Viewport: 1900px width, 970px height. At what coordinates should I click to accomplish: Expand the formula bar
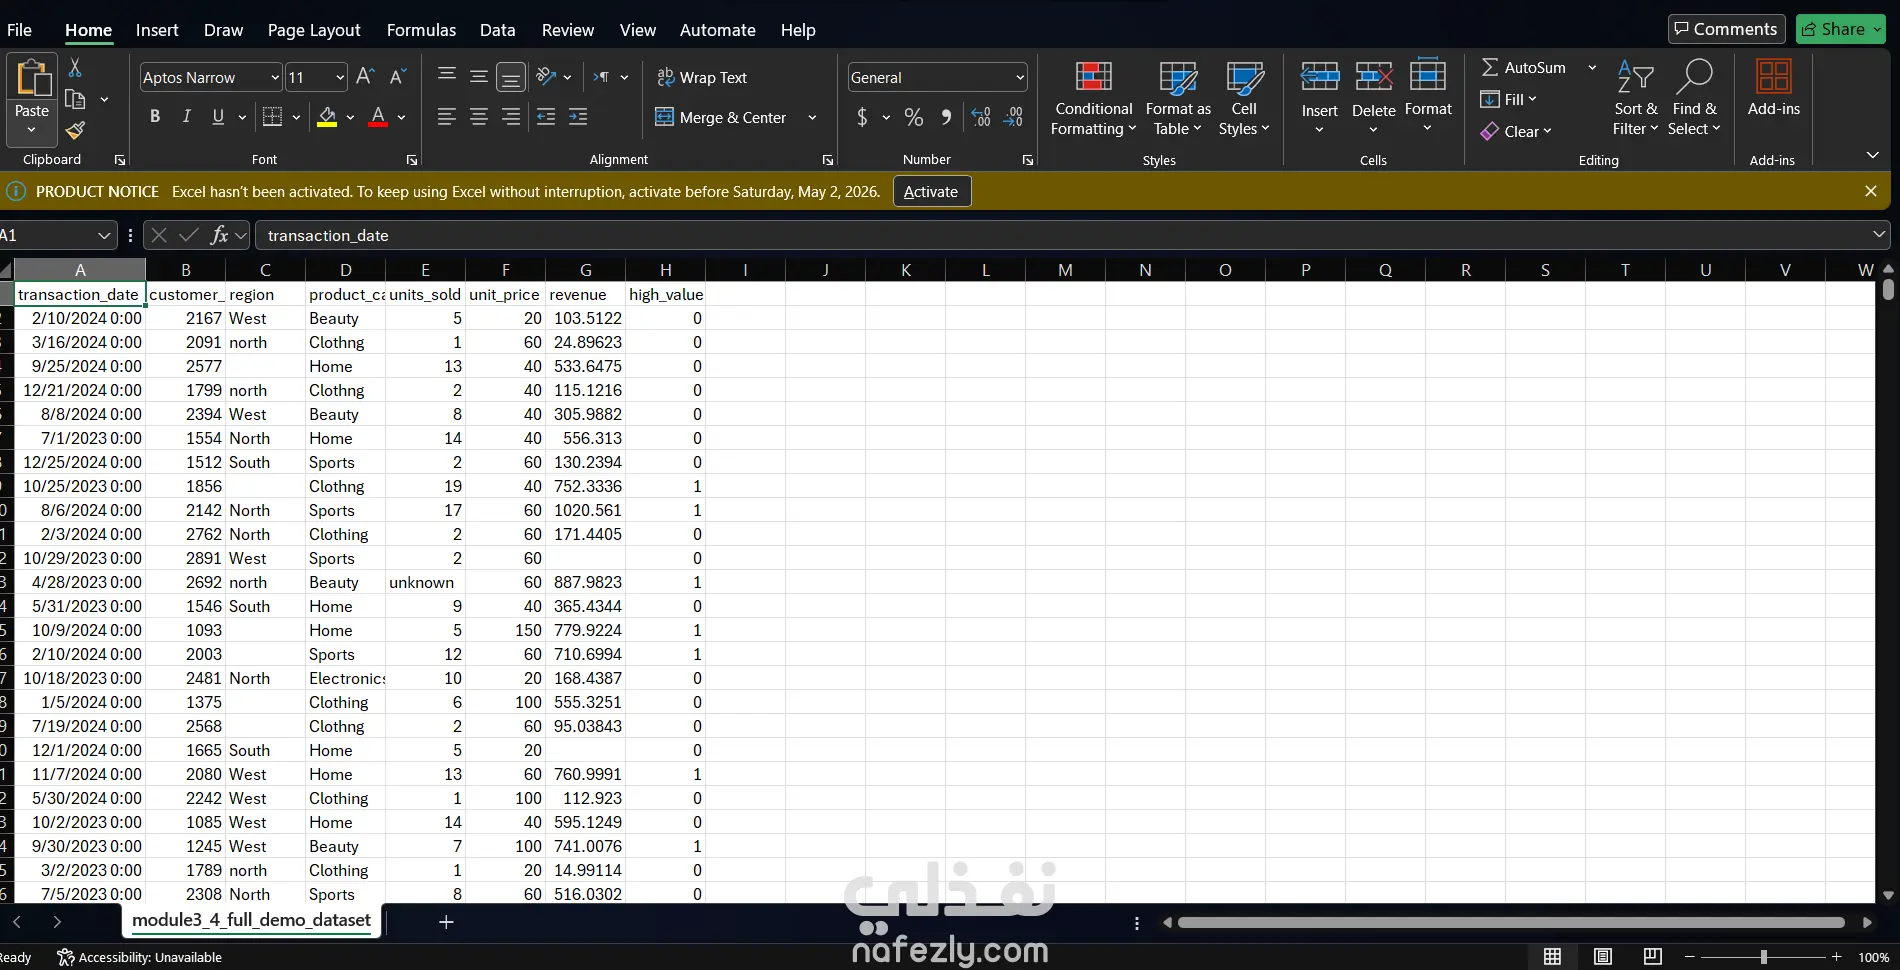1879,234
